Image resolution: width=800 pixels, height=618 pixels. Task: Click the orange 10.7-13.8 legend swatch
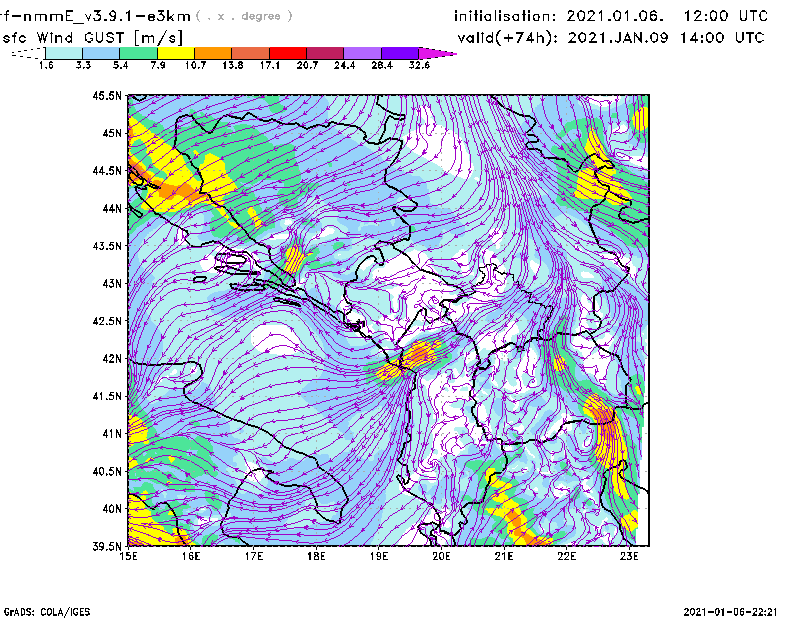(x=213, y=53)
